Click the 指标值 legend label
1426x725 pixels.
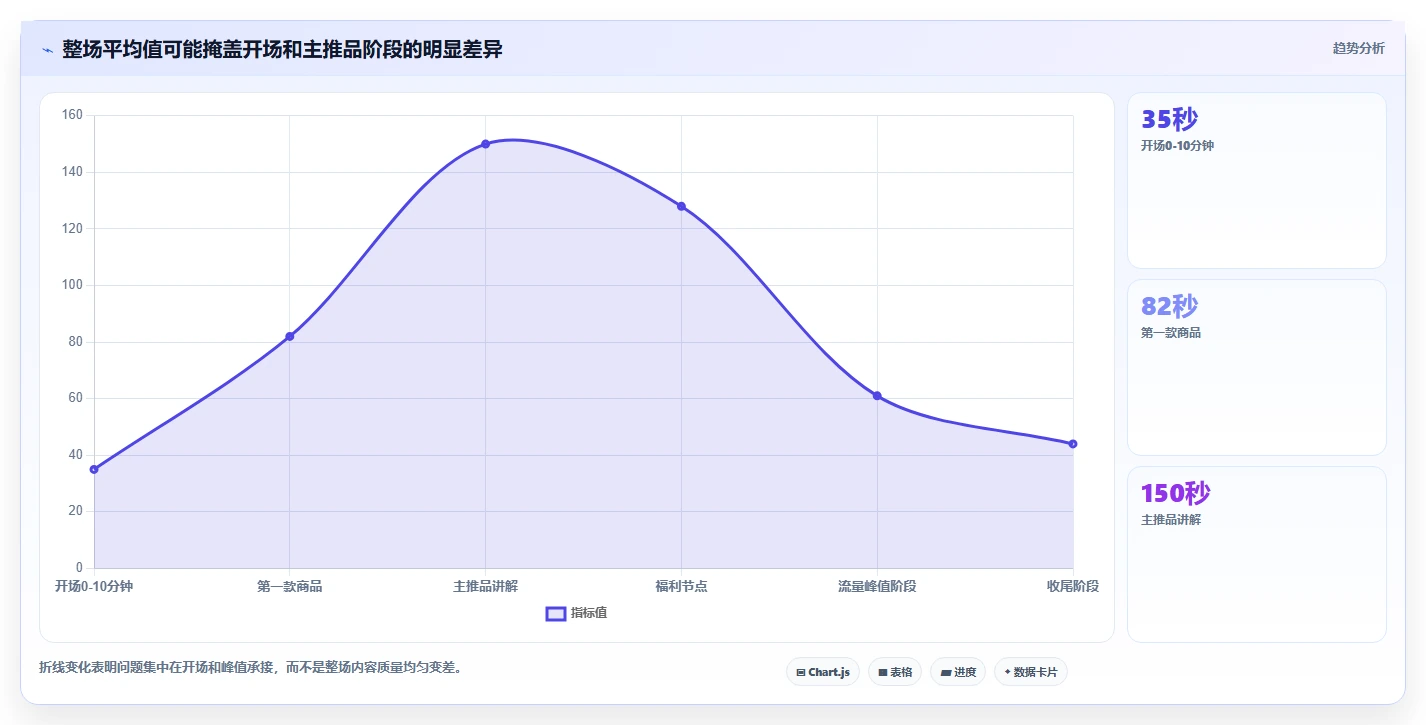point(589,613)
